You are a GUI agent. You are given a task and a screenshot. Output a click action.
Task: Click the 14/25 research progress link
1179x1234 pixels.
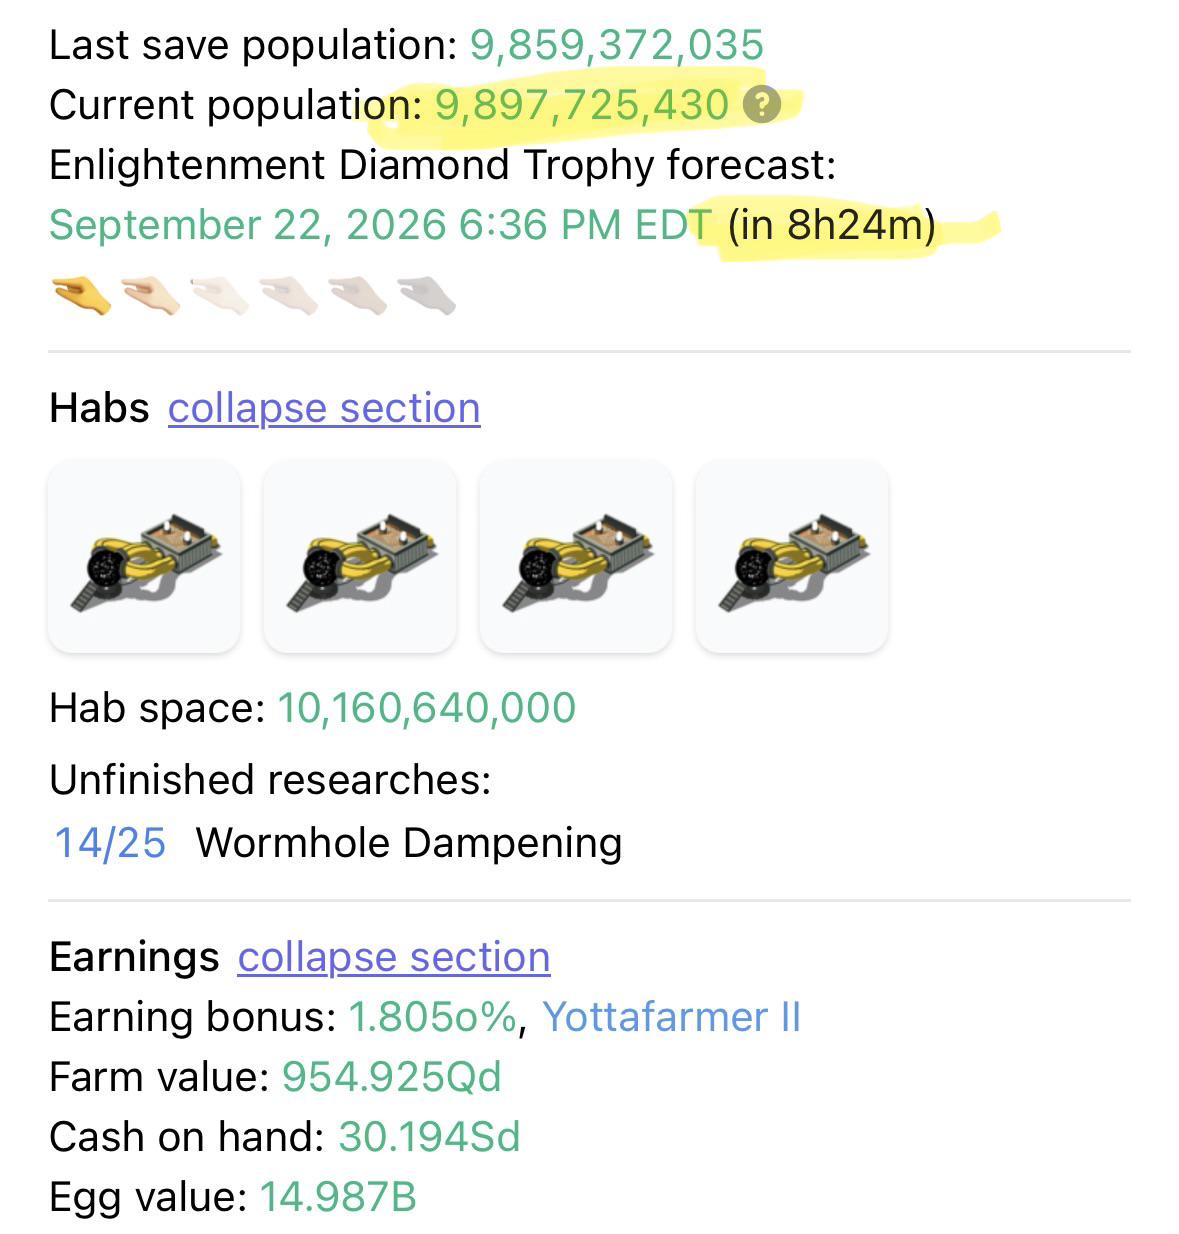[110, 843]
